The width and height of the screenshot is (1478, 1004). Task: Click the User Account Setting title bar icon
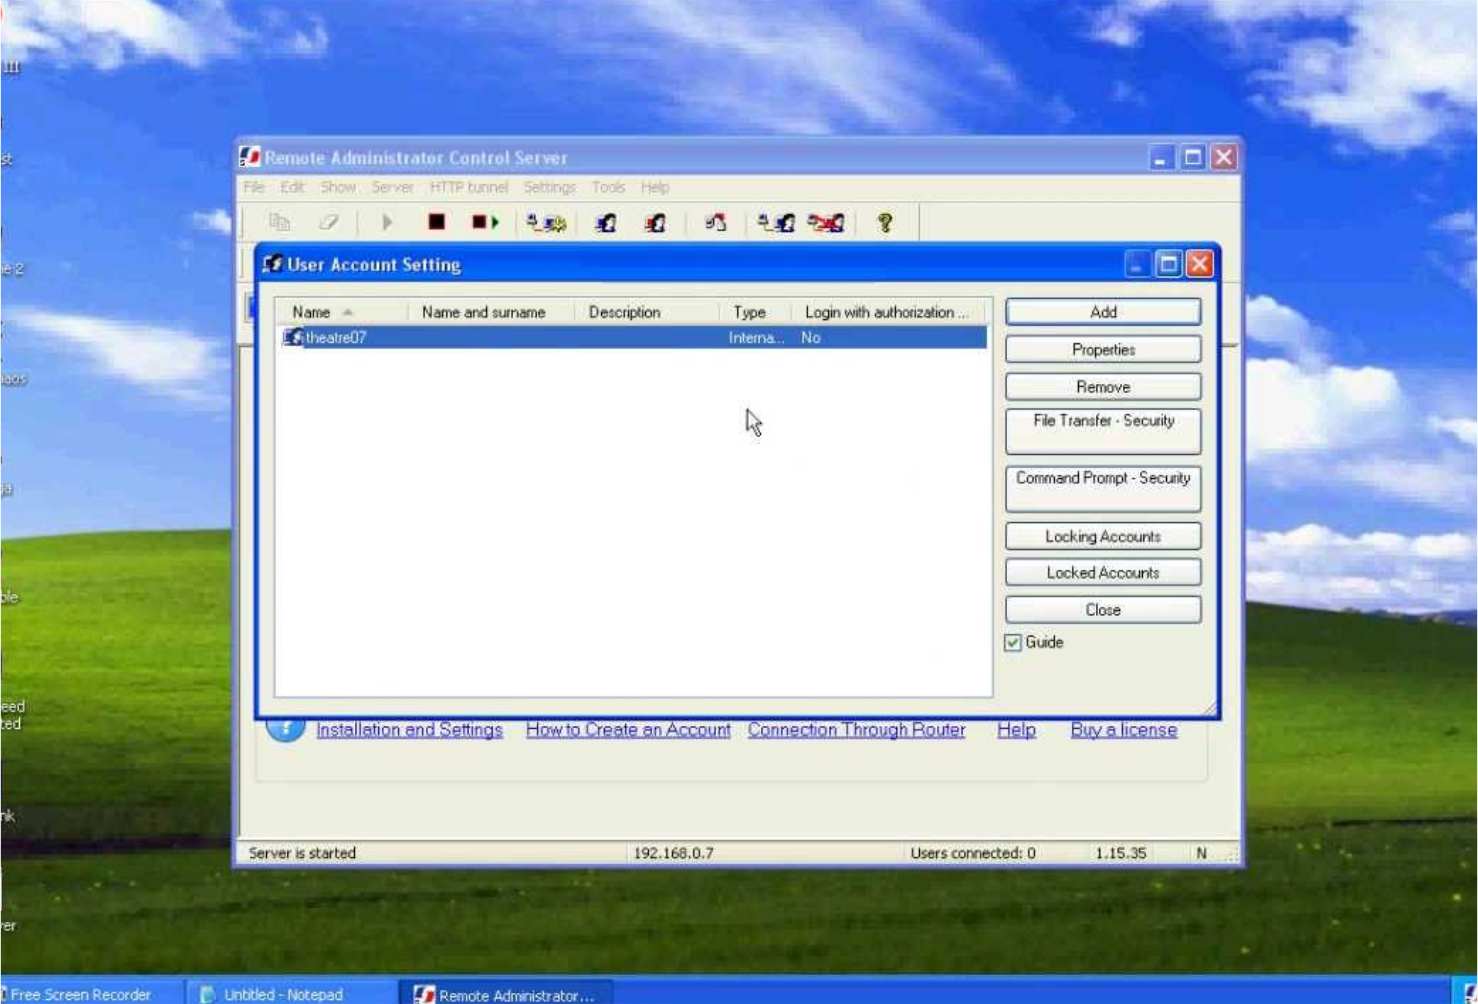[x=272, y=264]
